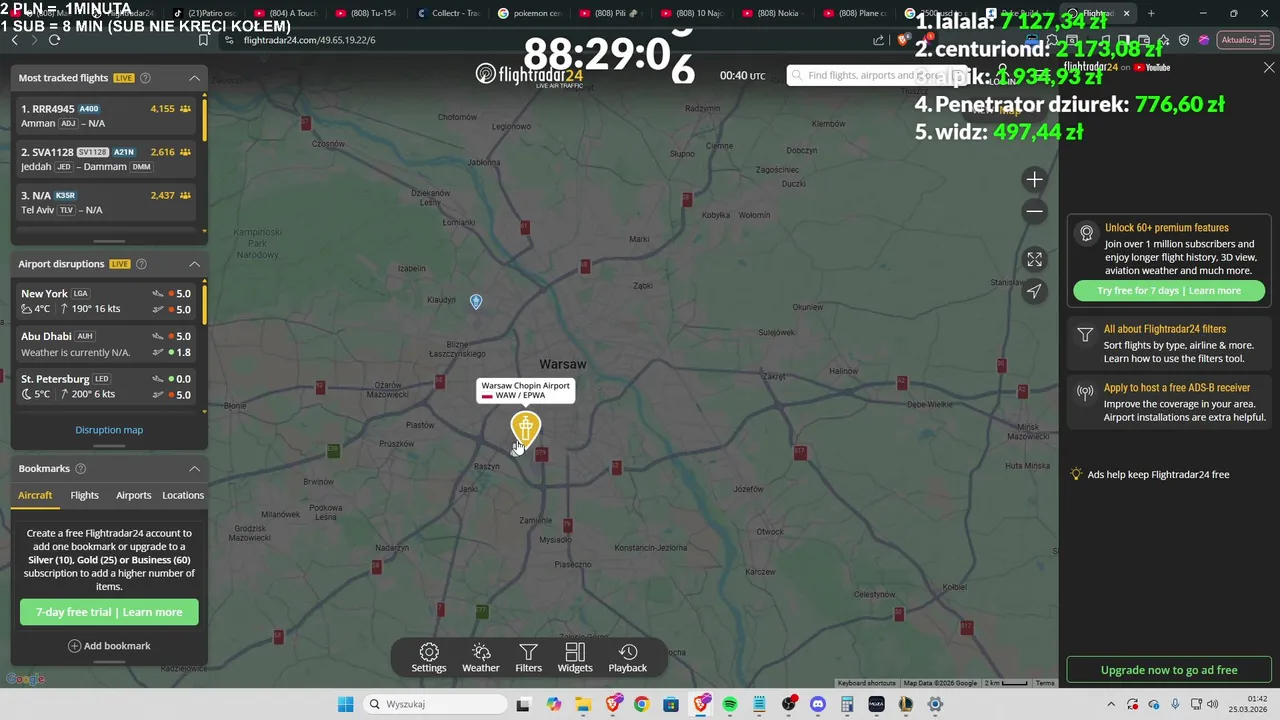Click the Keyboard shortcuts map link
Image resolution: width=1280 pixels, height=720 pixels.
tap(866, 683)
